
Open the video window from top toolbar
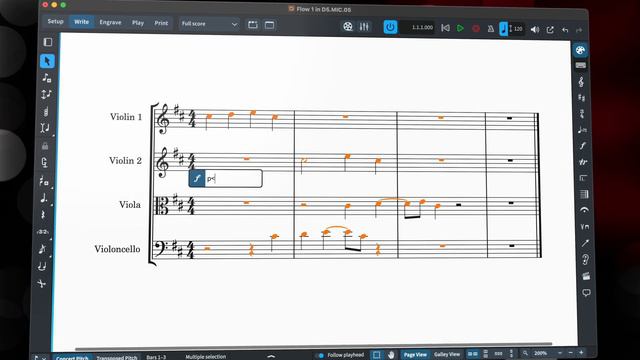pyautogui.click(x=348, y=27)
